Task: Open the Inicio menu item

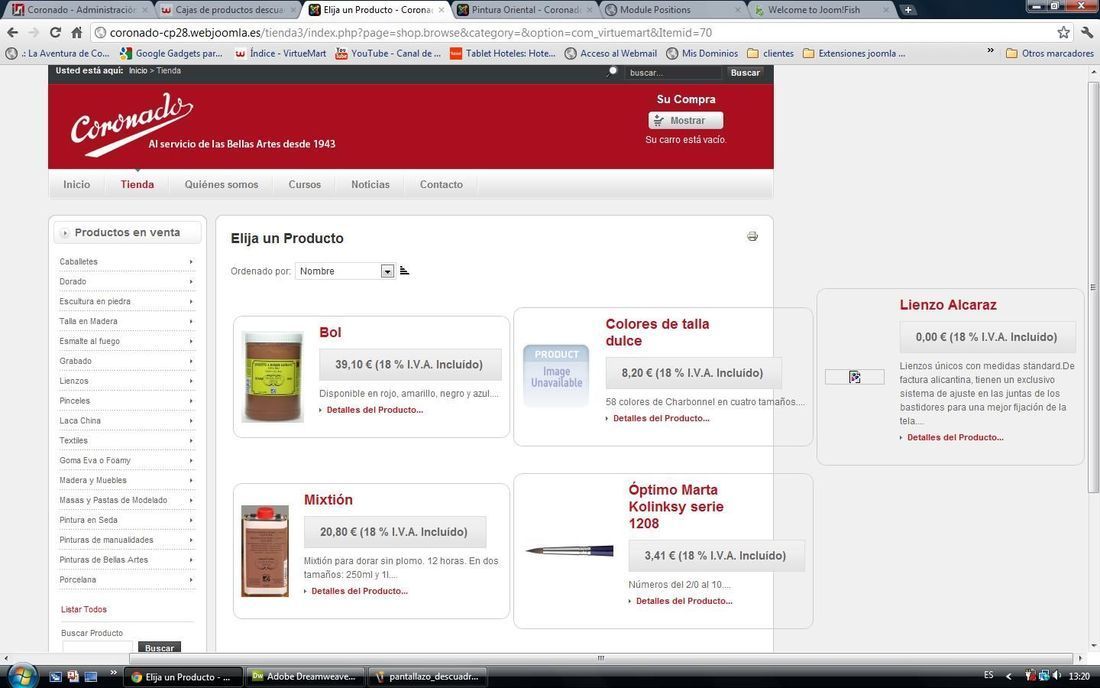Action: [x=76, y=184]
